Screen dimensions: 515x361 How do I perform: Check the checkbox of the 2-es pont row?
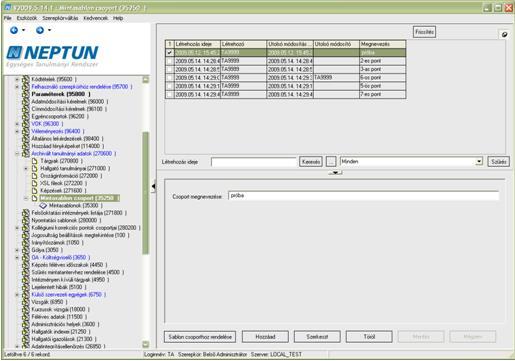[170, 61]
